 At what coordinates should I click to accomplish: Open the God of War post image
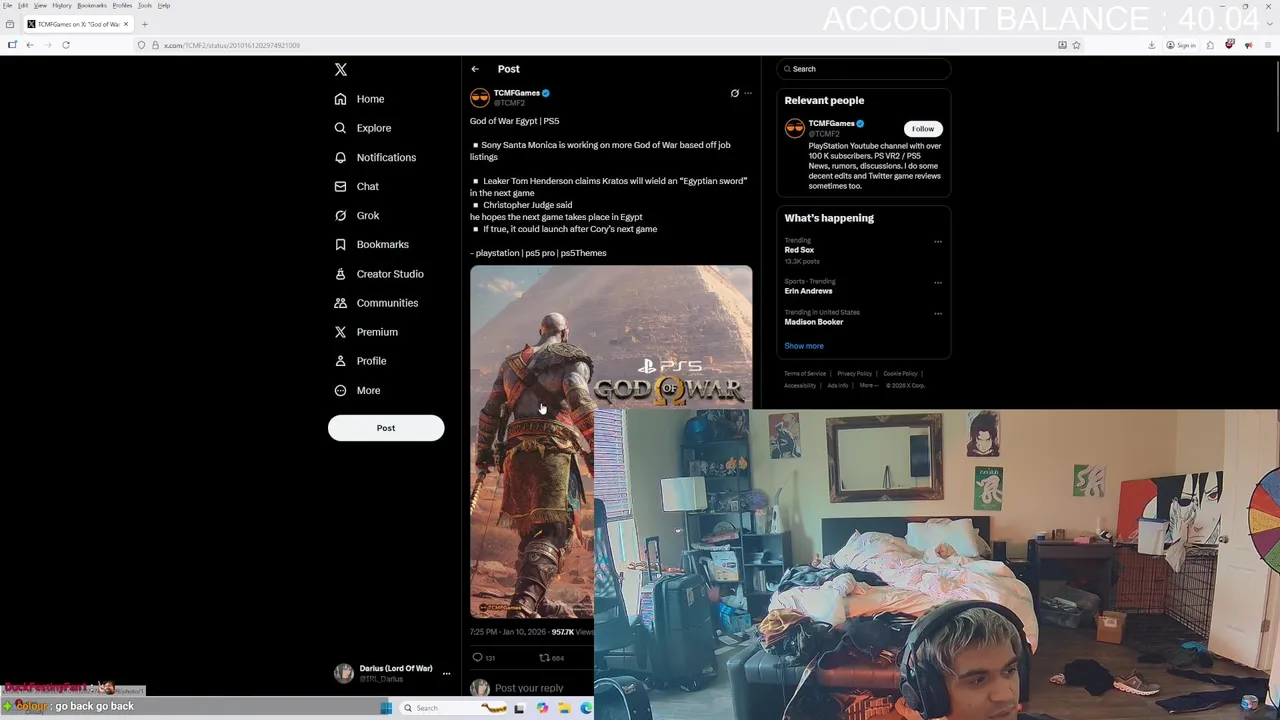[611, 440]
